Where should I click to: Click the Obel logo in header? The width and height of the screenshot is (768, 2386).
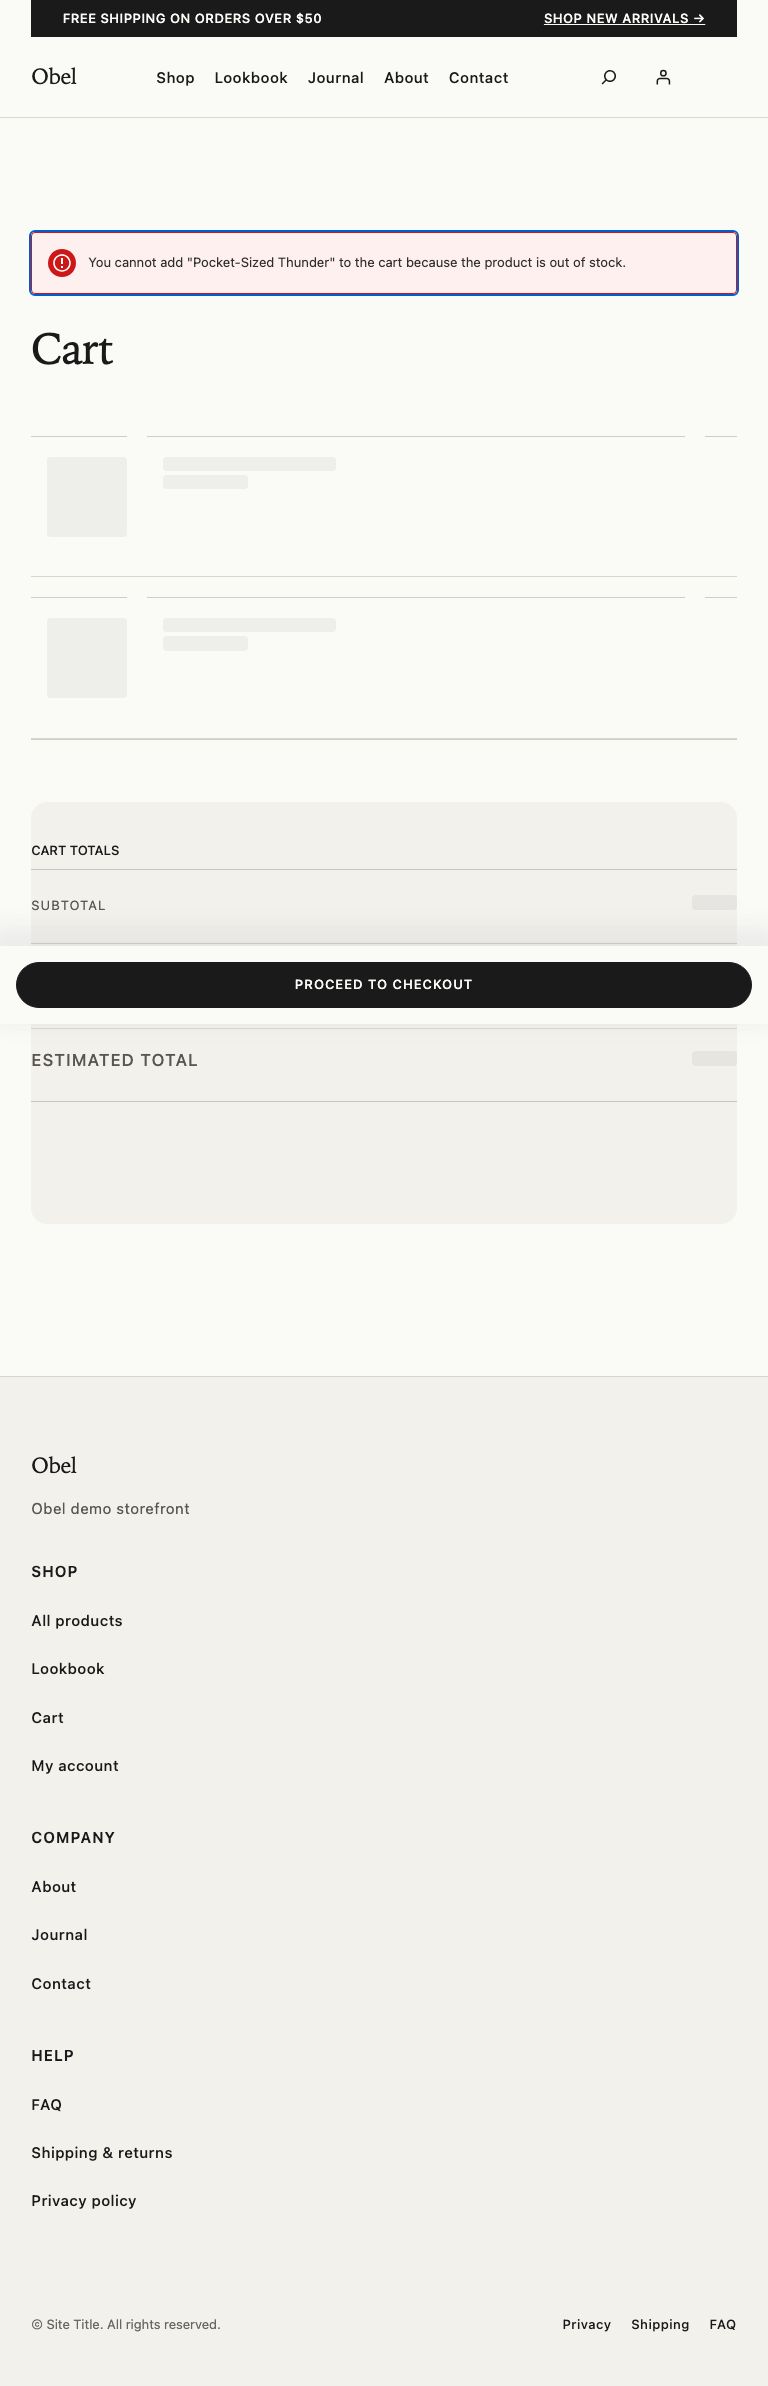coord(54,77)
